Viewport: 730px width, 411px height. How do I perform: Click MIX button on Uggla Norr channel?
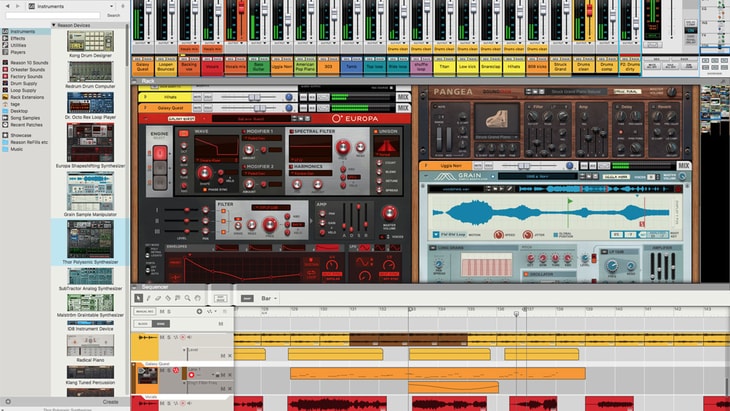tap(683, 166)
